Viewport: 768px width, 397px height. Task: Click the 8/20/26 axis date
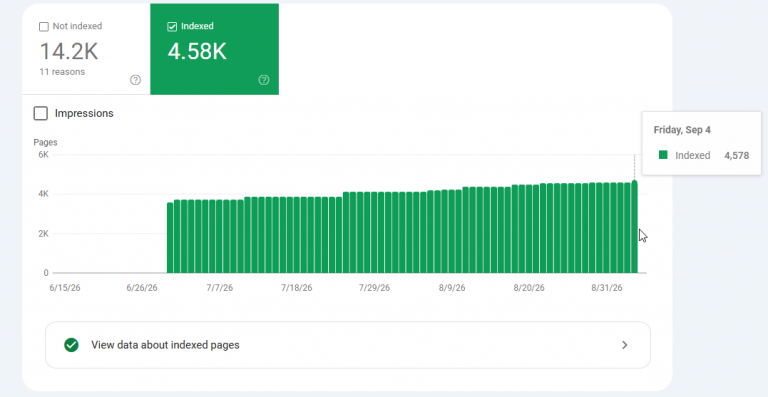529,288
